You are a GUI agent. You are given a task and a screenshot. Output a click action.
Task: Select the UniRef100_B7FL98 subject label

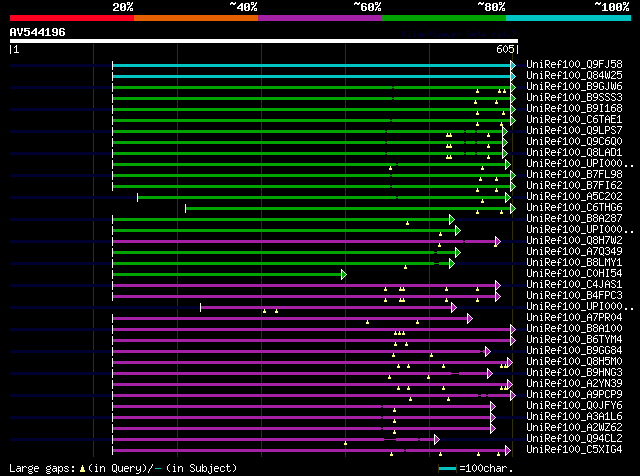574,175
